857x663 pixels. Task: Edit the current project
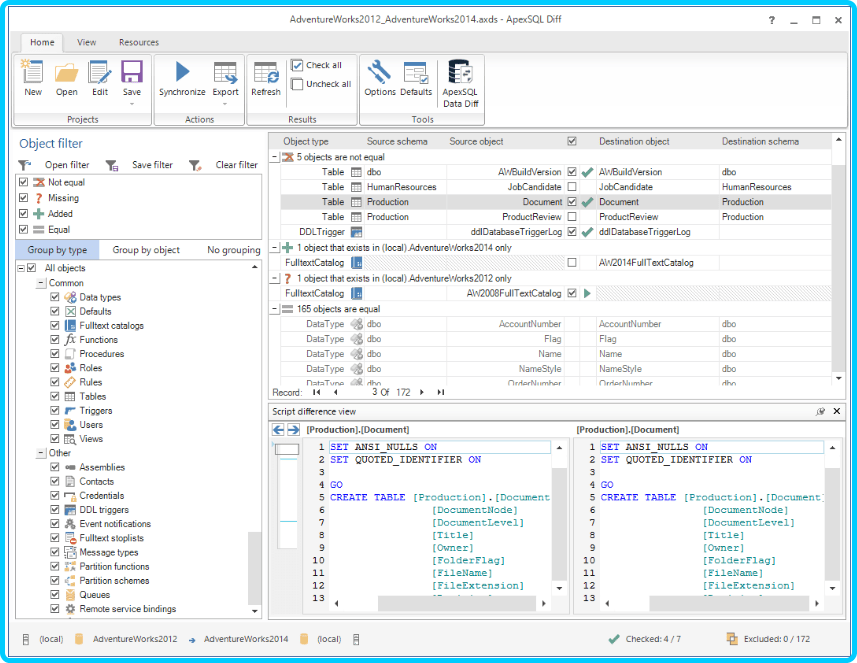pyautogui.click(x=100, y=78)
